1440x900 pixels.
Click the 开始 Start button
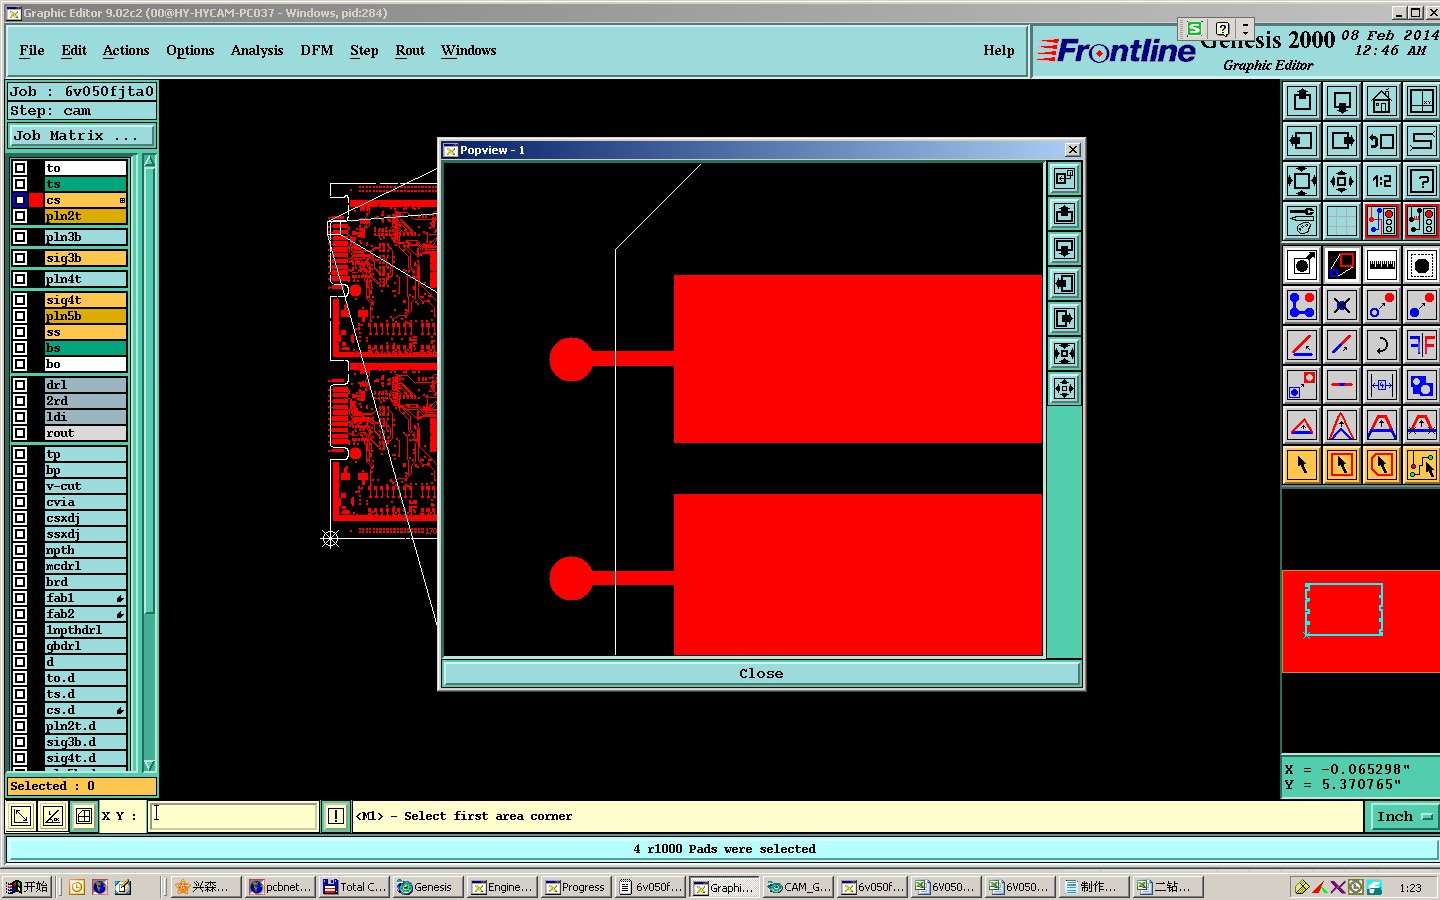(x=27, y=887)
